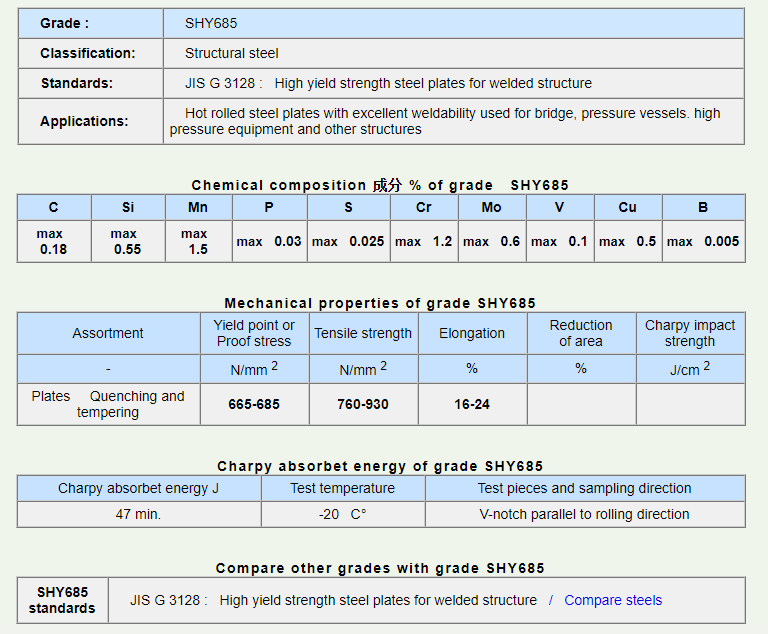Image resolution: width=768 pixels, height=634 pixels.
Task: Click the Standards: row label
Action: click(x=76, y=83)
